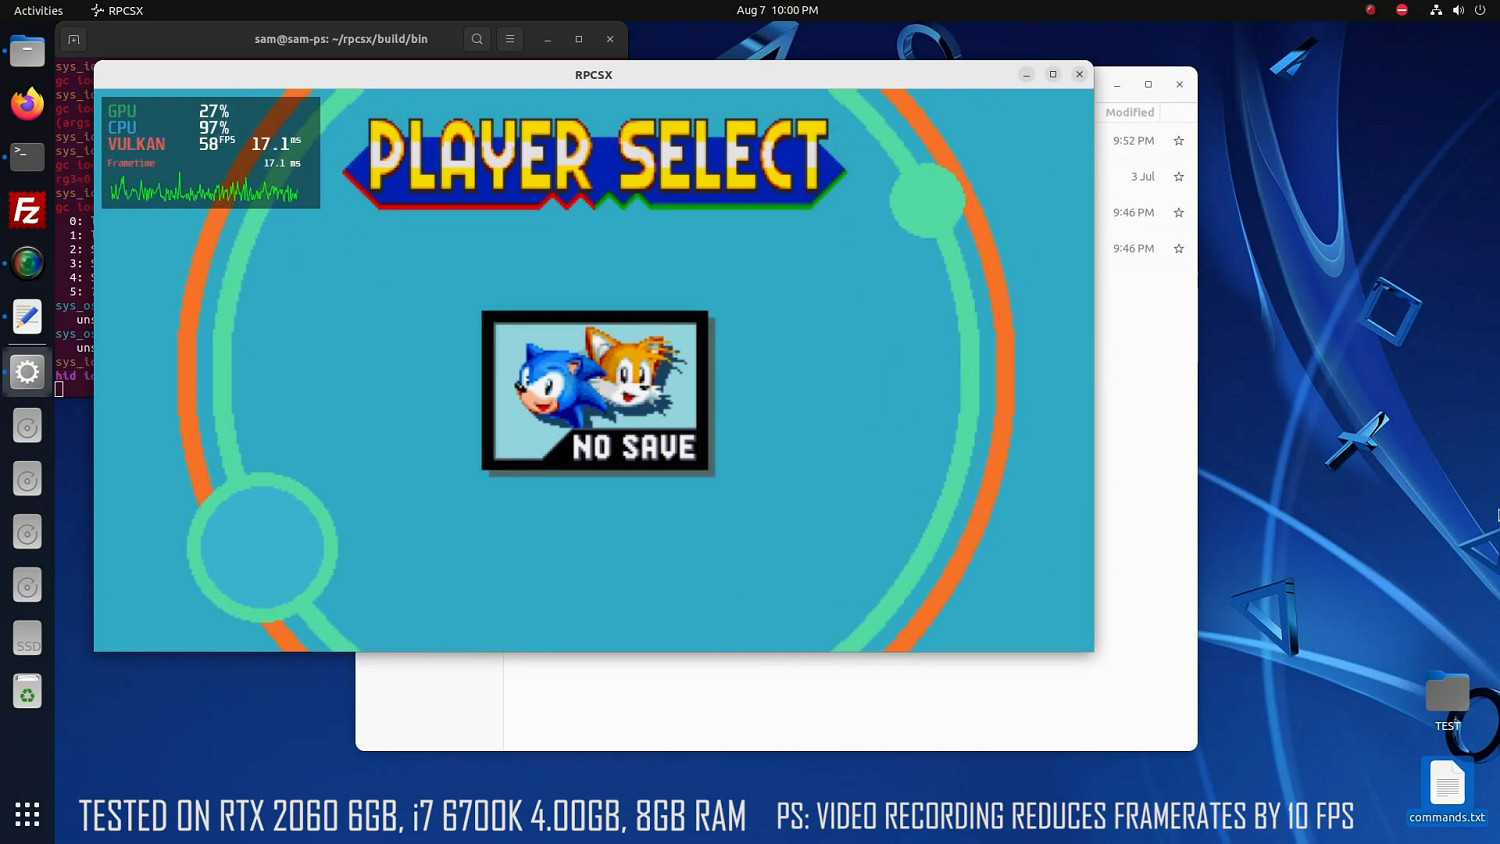The image size is (1500, 844).
Task: Sort files by Modified column
Action: [1129, 113]
